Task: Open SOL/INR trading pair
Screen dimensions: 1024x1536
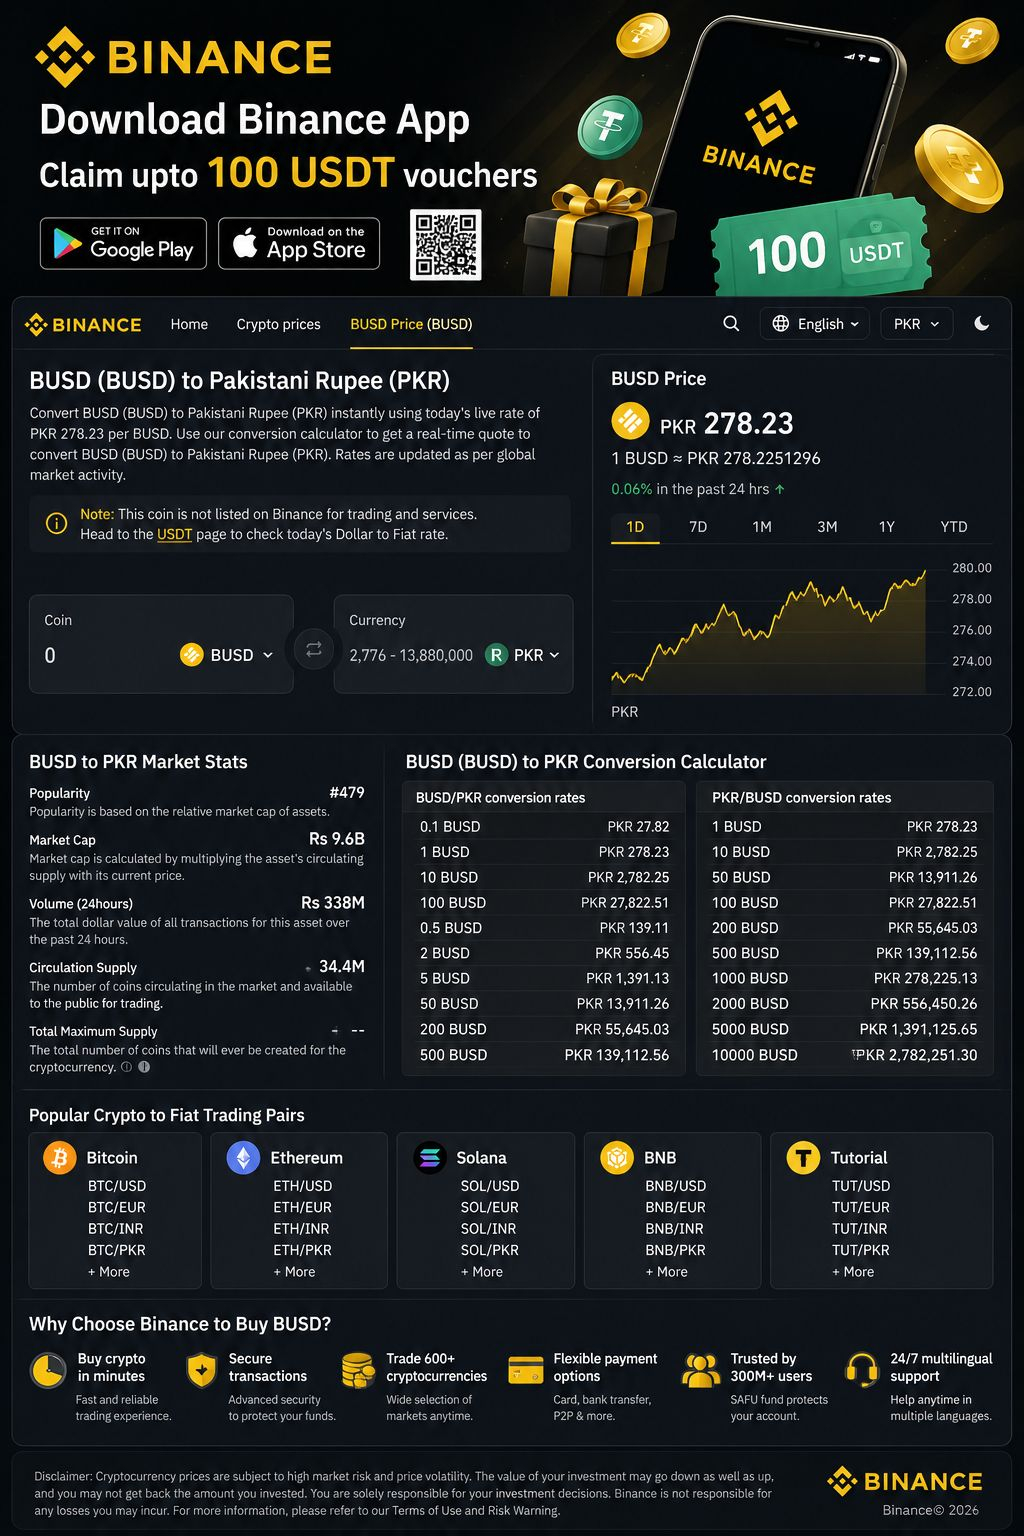Action: (489, 1229)
